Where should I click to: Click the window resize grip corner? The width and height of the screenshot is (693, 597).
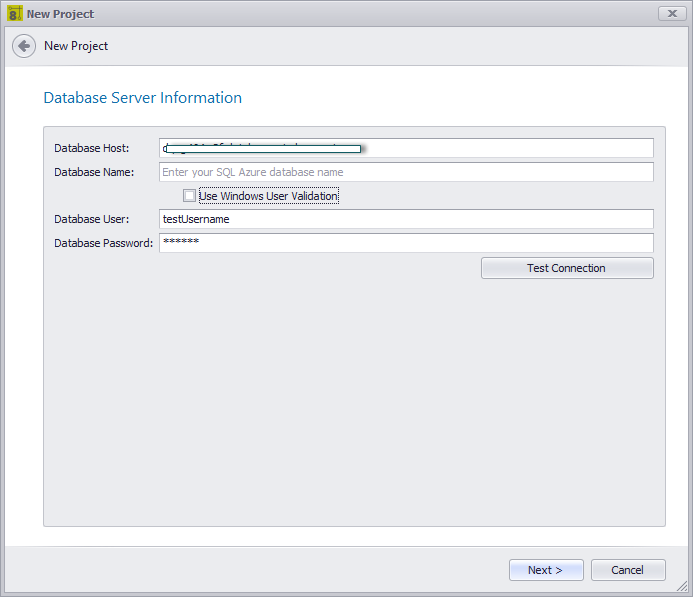click(685, 589)
